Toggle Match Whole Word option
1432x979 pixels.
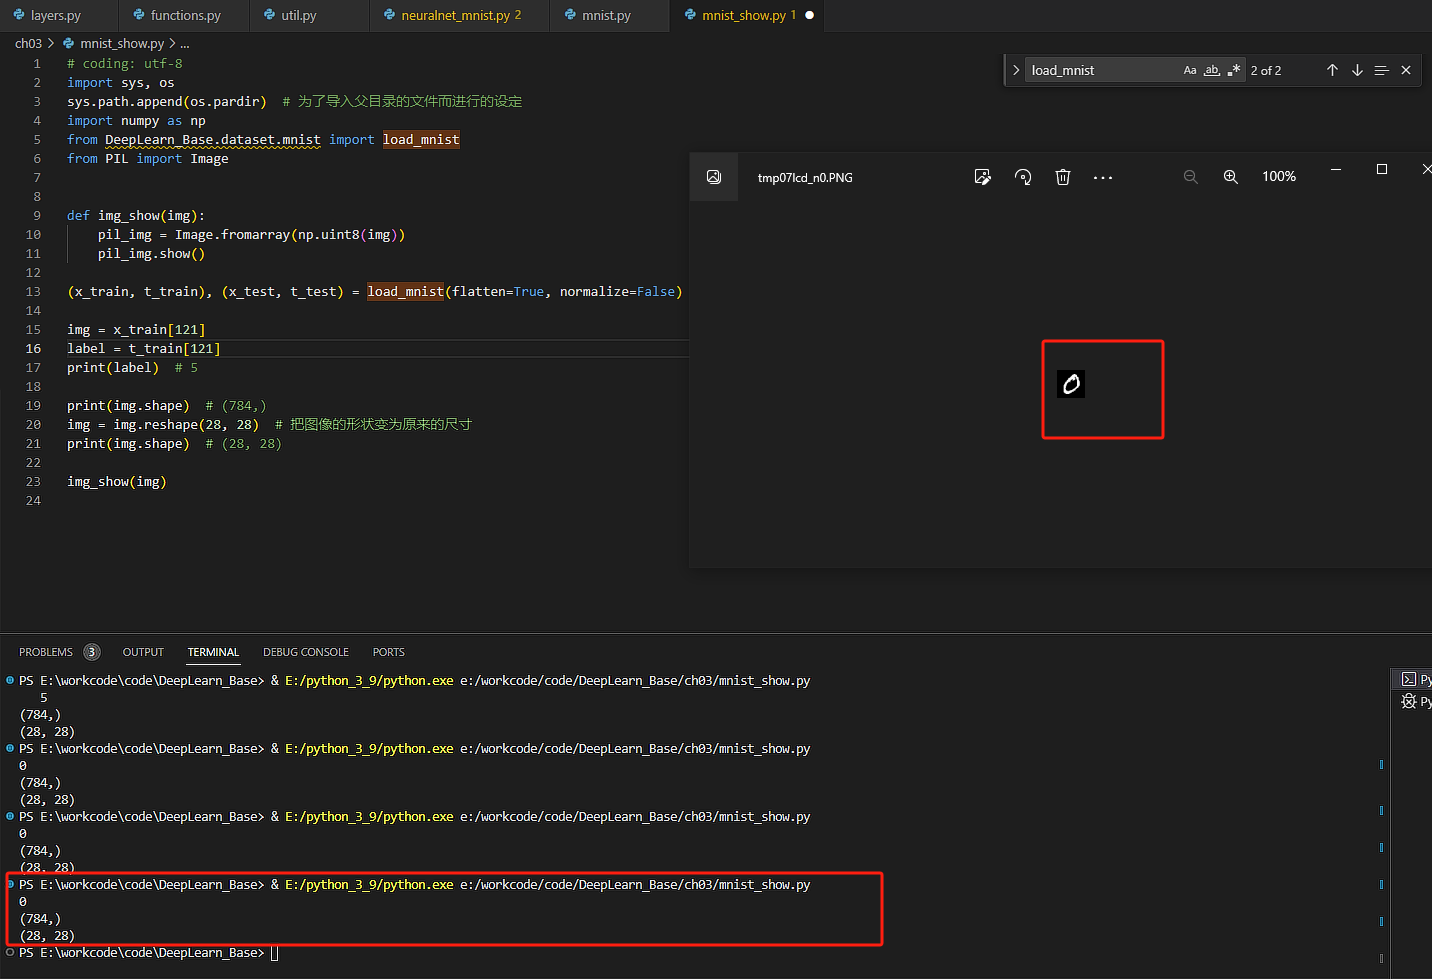[1212, 70]
